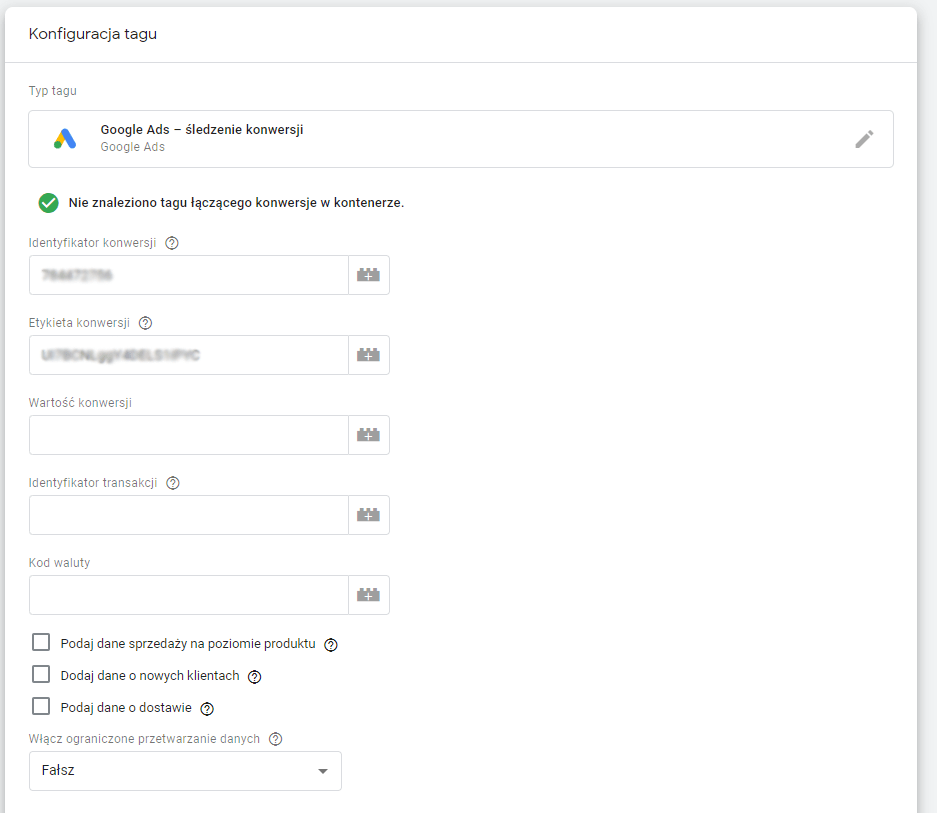The width and height of the screenshot is (937, 813).
Task: Show help for Identyfikator konwersji
Action: pyautogui.click(x=172, y=243)
